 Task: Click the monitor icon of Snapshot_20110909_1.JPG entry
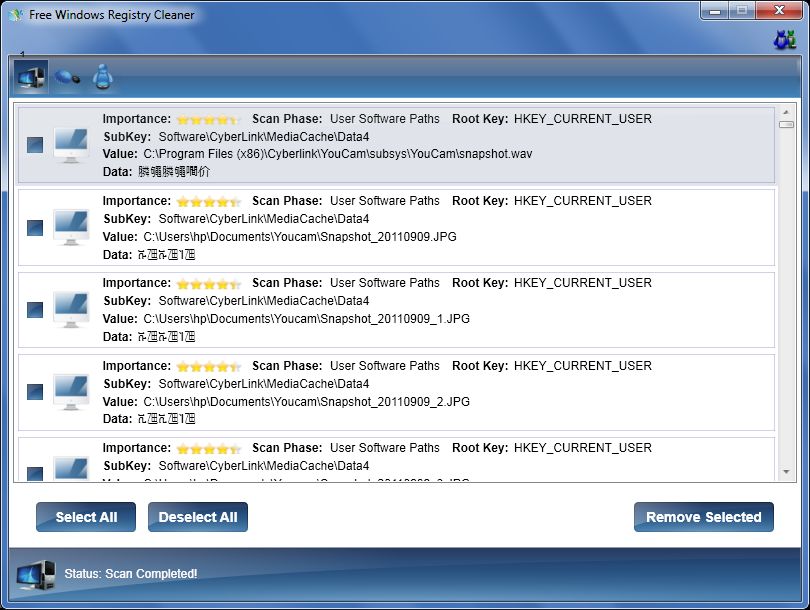[x=71, y=310]
